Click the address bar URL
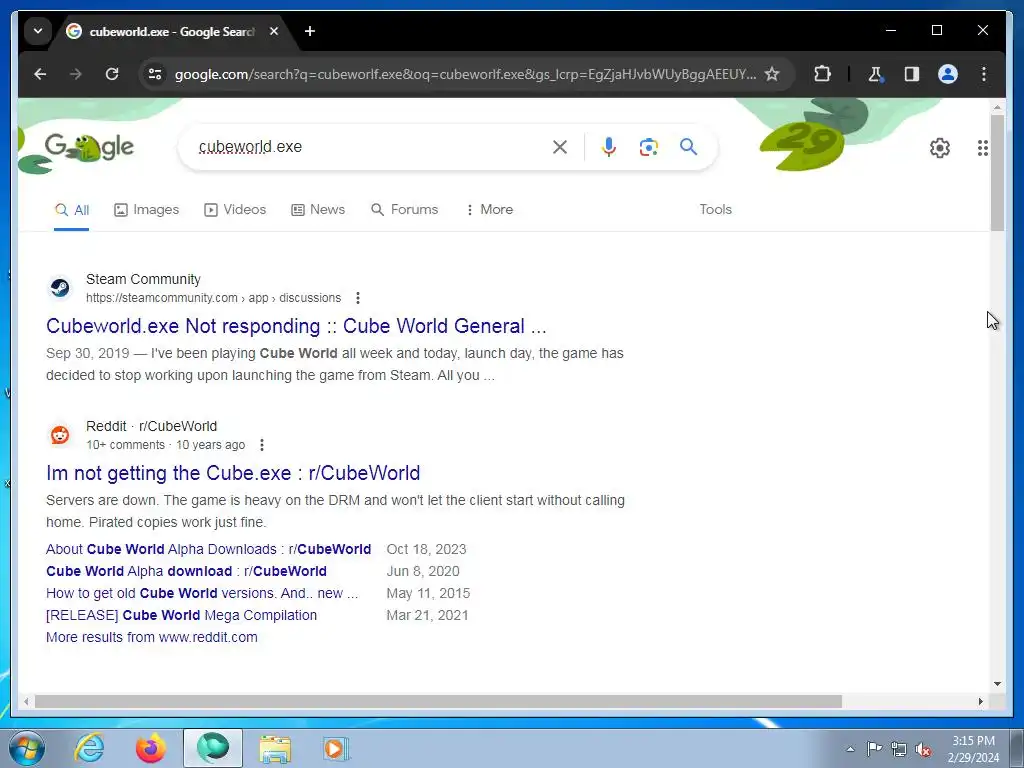Image resolution: width=1024 pixels, height=768 pixels. tap(465, 74)
